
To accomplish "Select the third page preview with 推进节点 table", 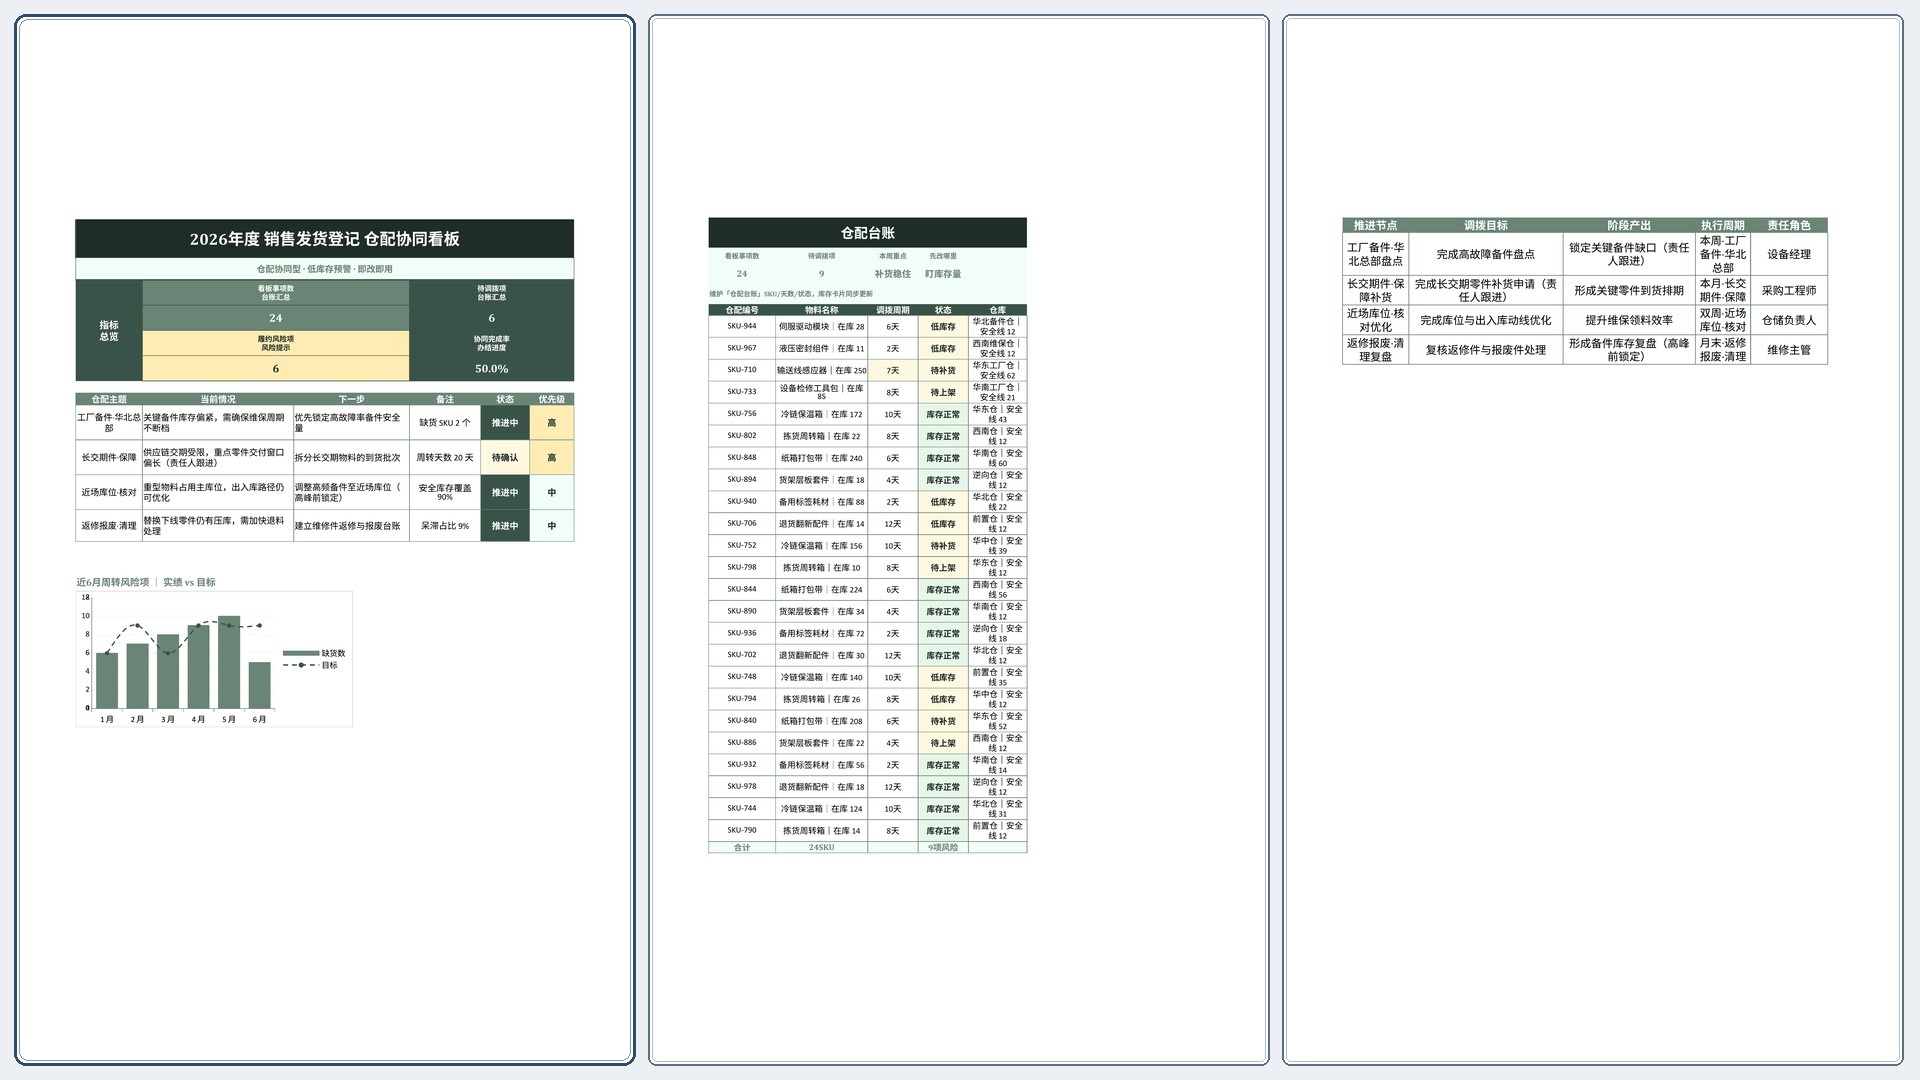I will 1593,540.
